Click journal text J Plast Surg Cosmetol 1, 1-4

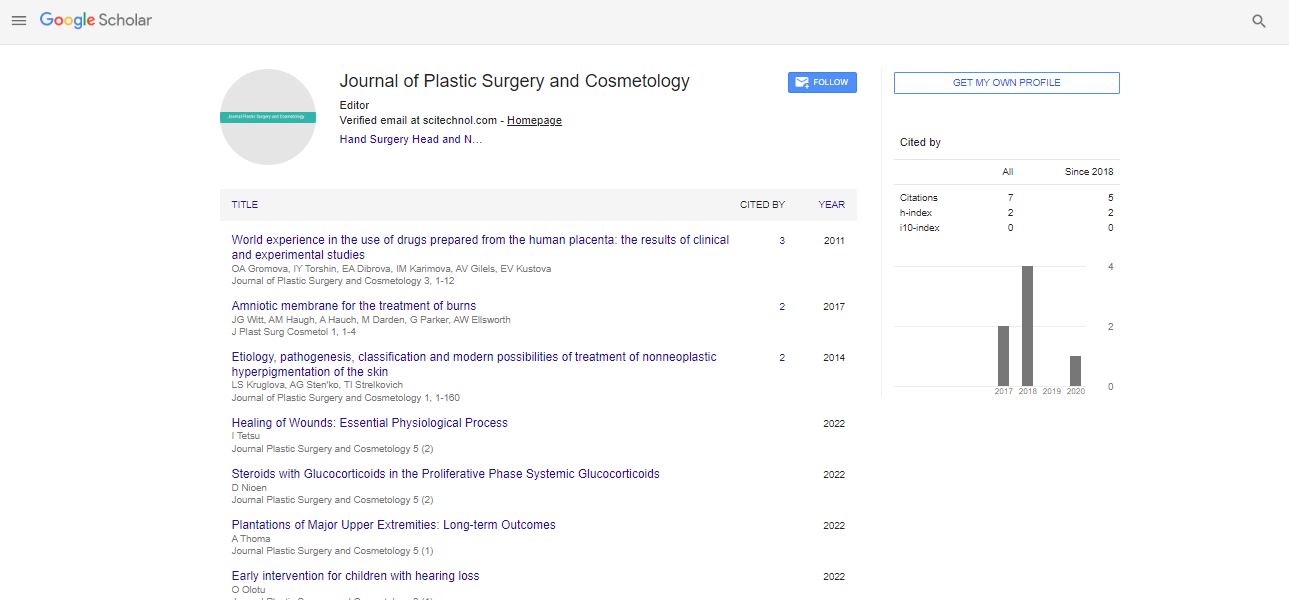pos(293,332)
